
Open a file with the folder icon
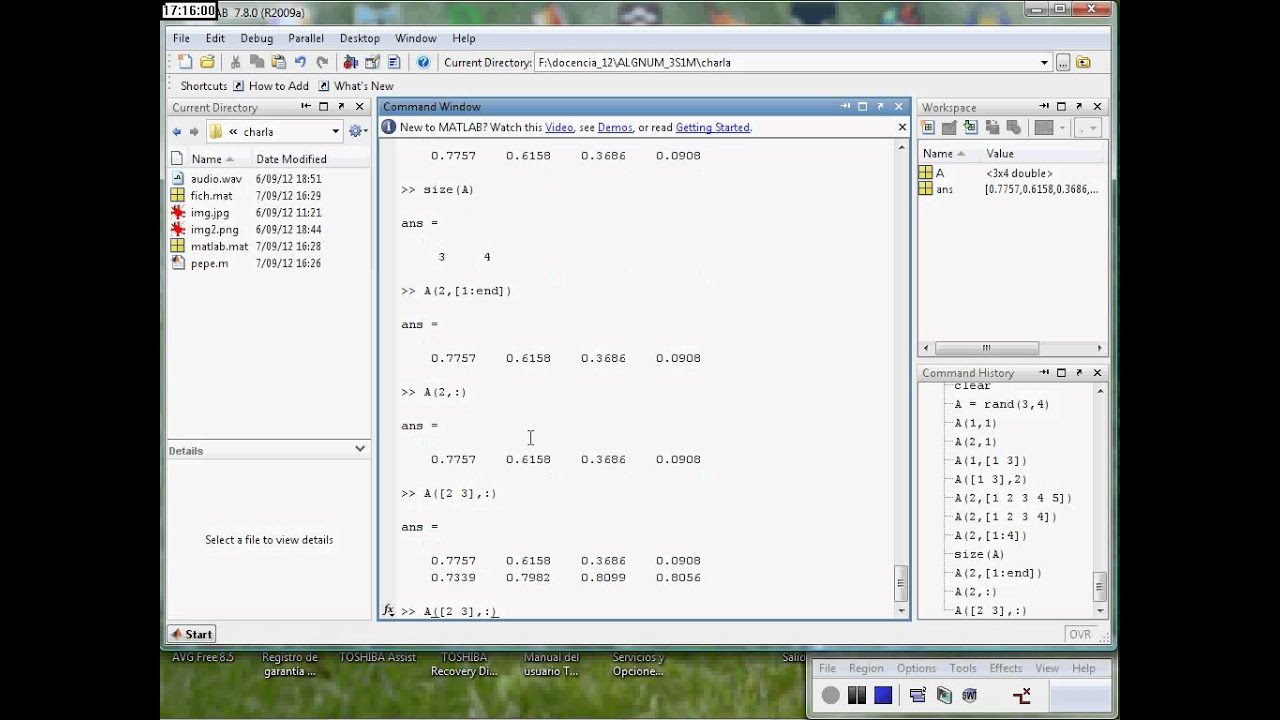[x=207, y=62]
